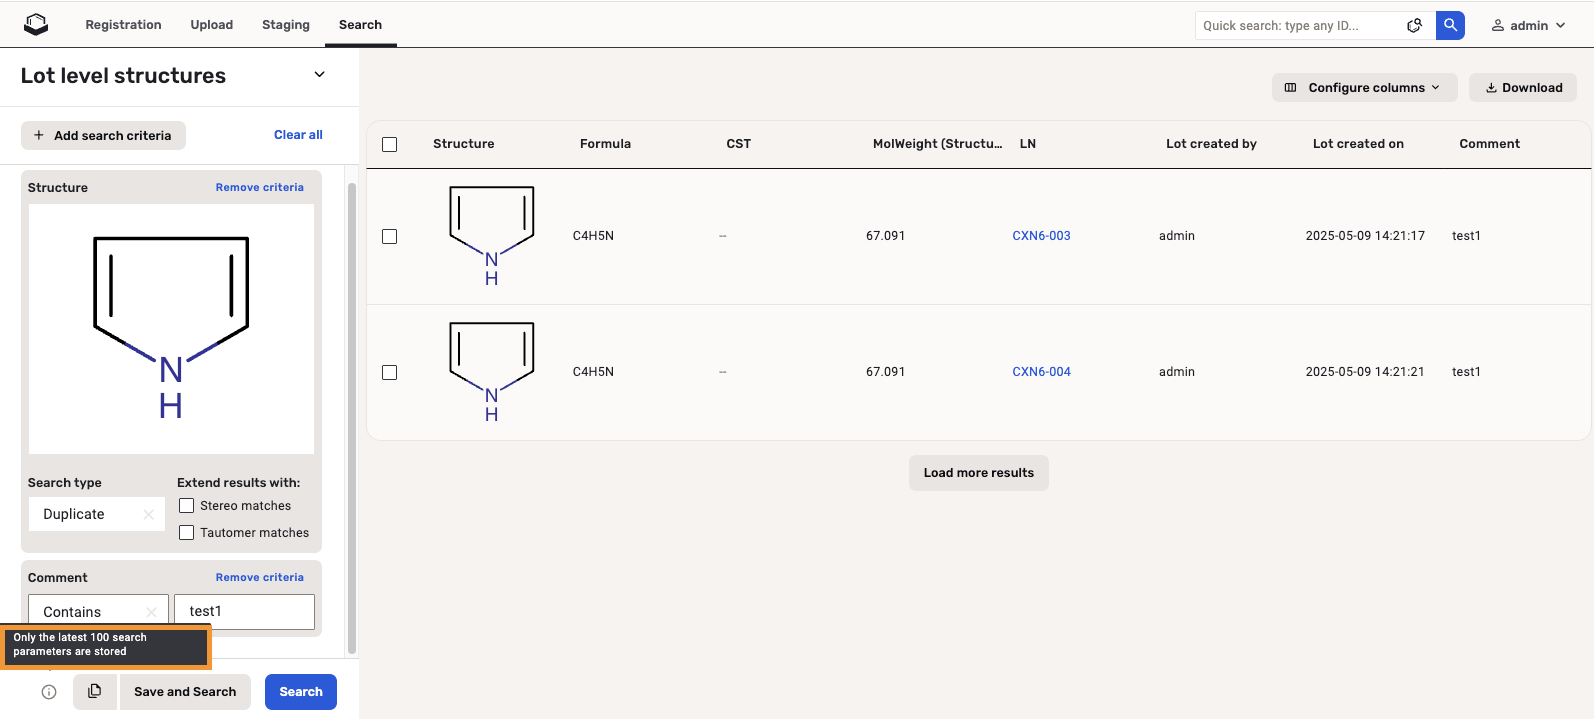This screenshot has width=1594, height=719.
Task: Enable the Stereo matches checkbox
Action: click(187, 506)
